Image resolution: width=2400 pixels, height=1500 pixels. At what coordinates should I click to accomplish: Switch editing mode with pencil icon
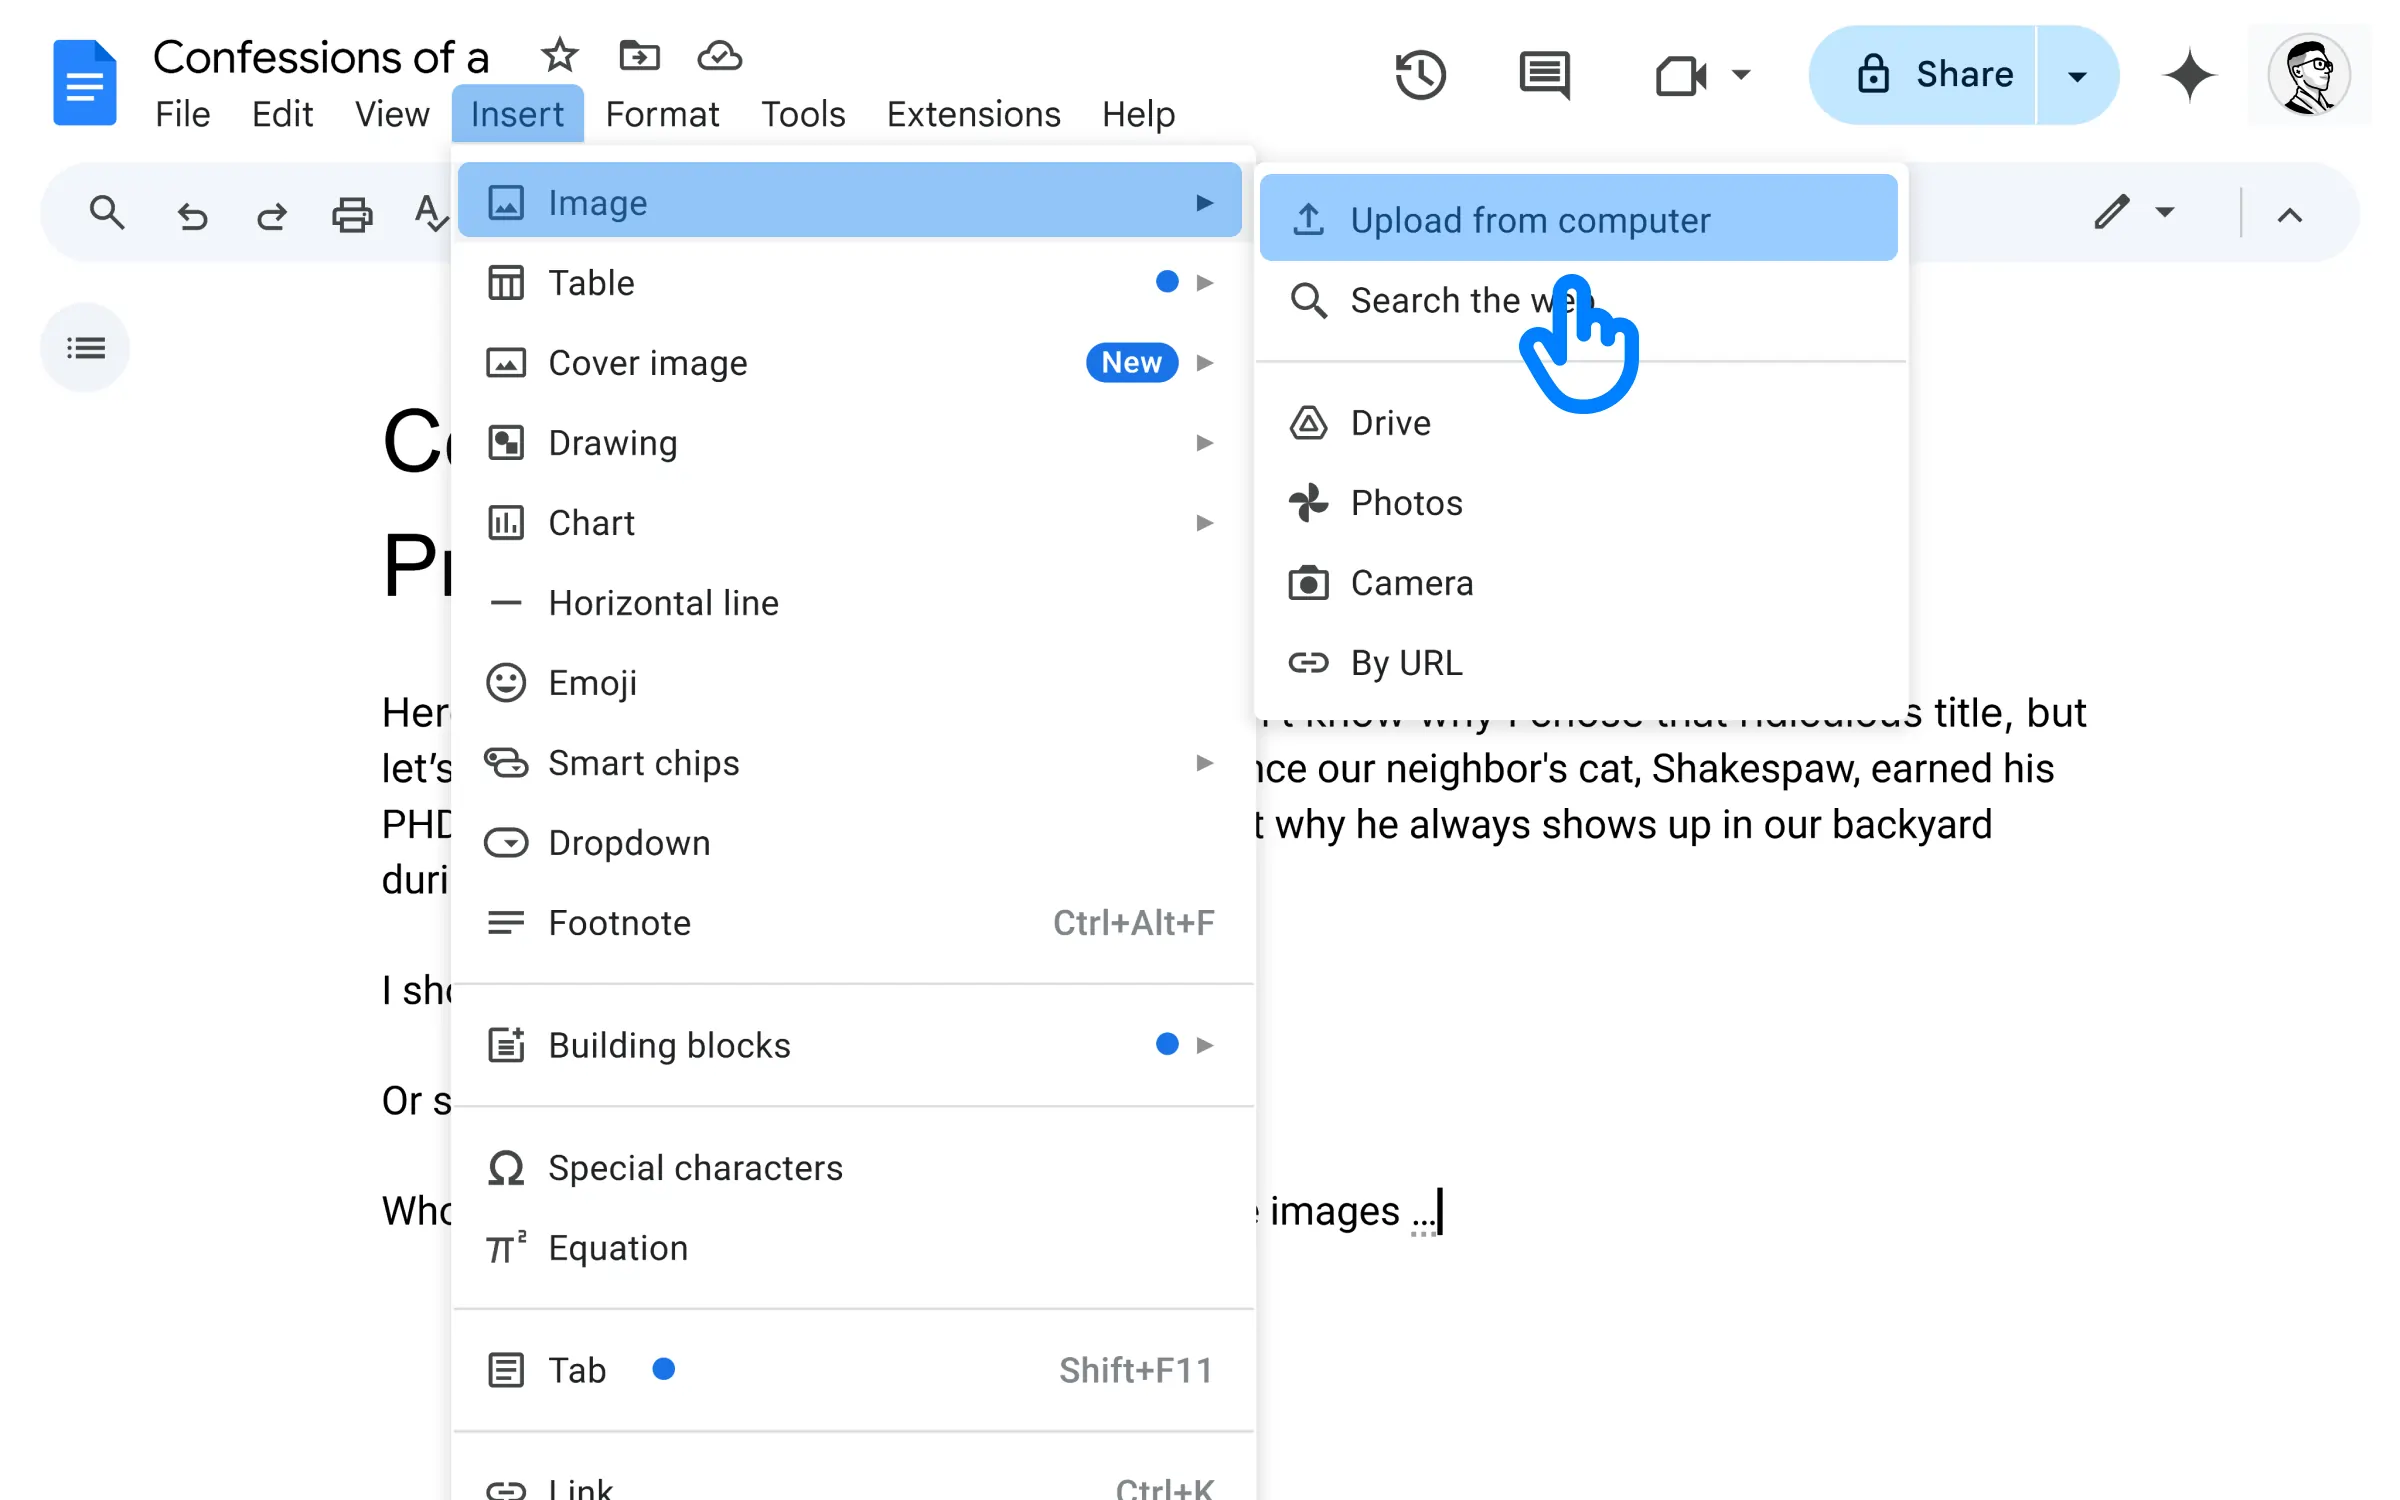(x=2111, y=212)
